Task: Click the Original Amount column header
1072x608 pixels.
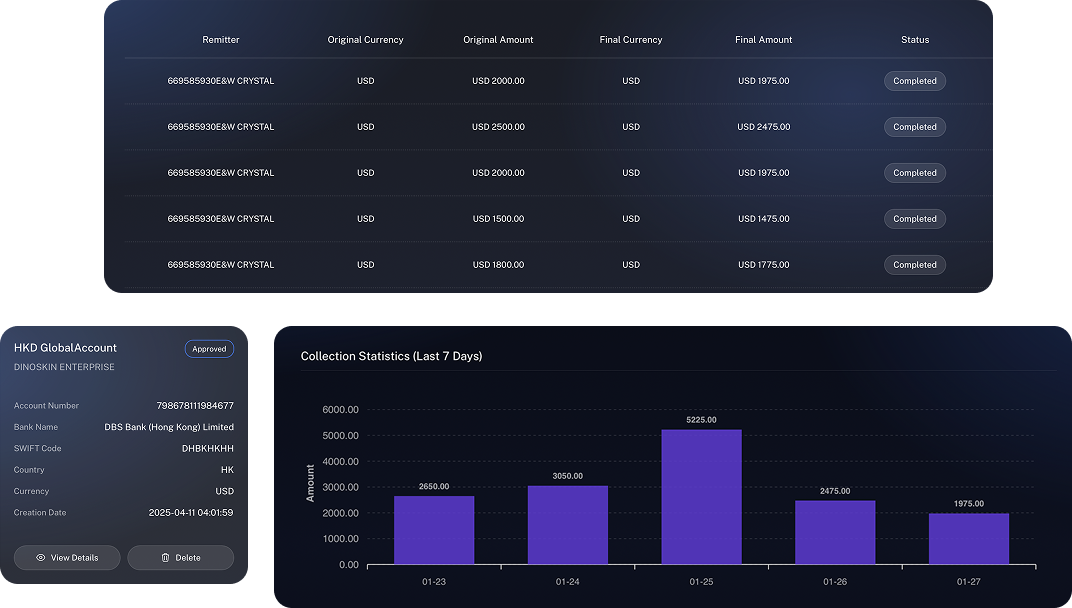Action: pos(498,40)
